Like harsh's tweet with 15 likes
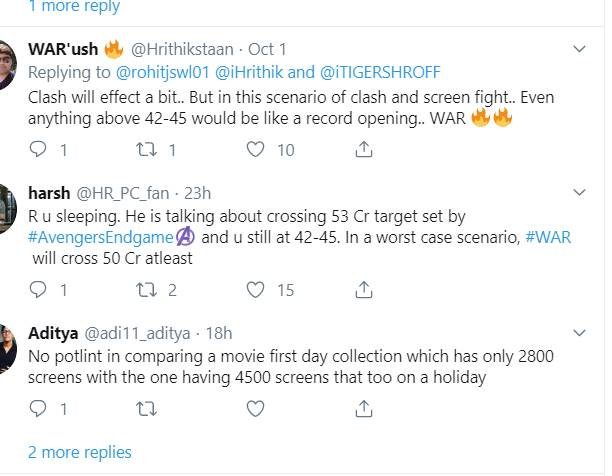 (x=256, y=290)
